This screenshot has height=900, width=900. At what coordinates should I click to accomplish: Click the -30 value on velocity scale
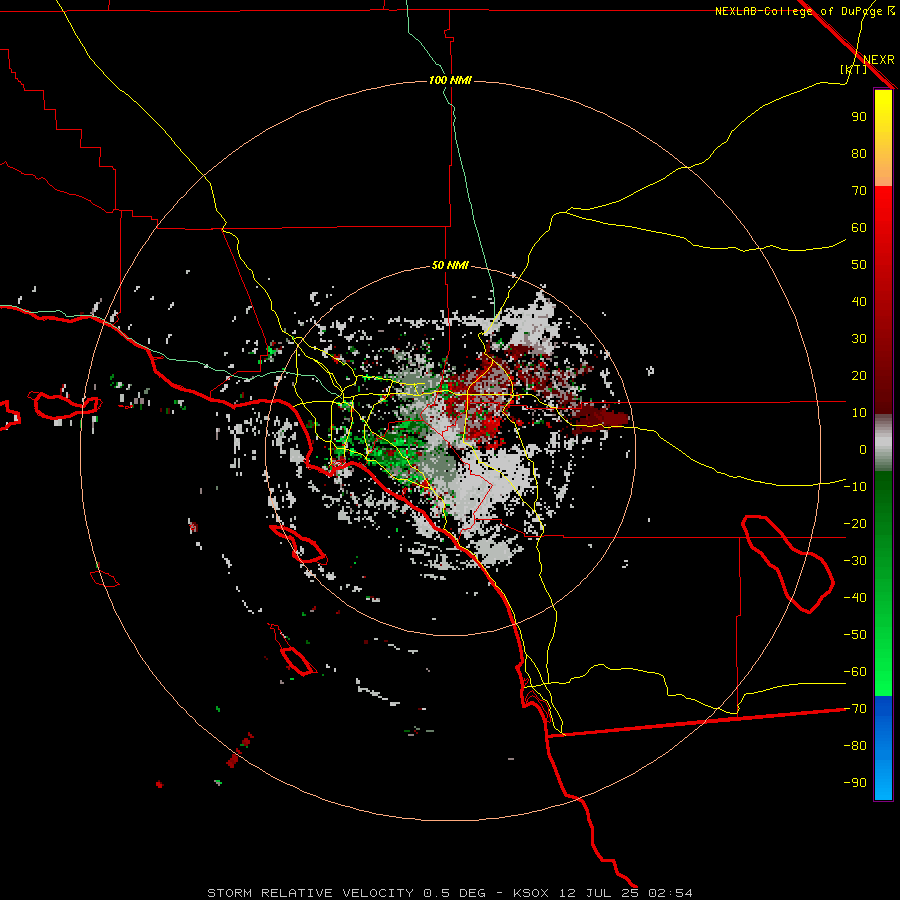click(855, 561)
